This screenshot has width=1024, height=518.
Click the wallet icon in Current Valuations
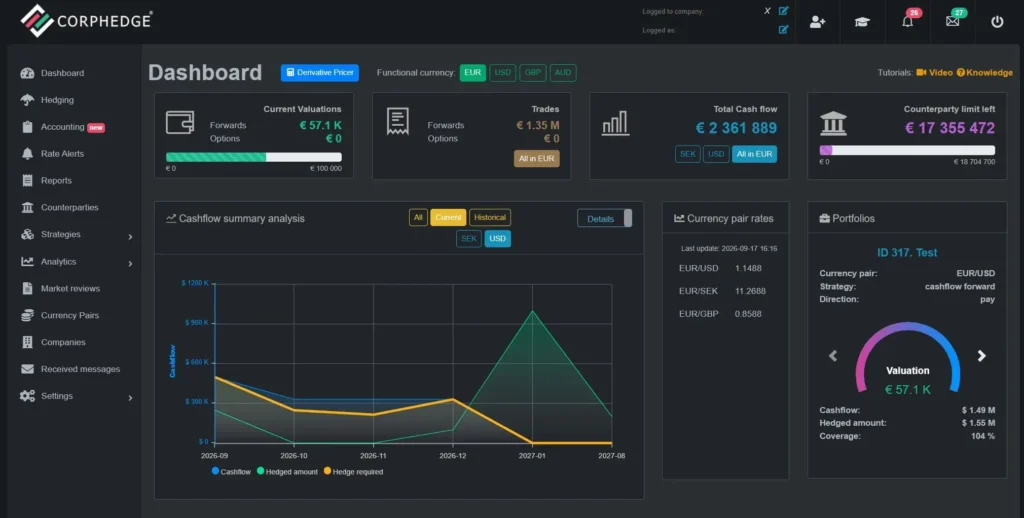(180, 122)
